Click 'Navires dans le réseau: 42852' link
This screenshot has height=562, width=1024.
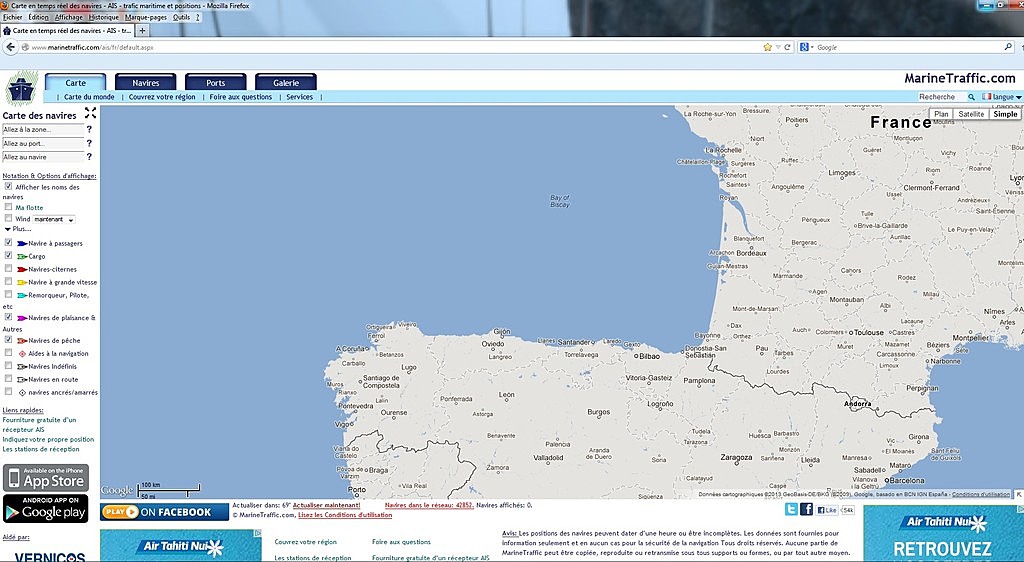pos(429,505)
